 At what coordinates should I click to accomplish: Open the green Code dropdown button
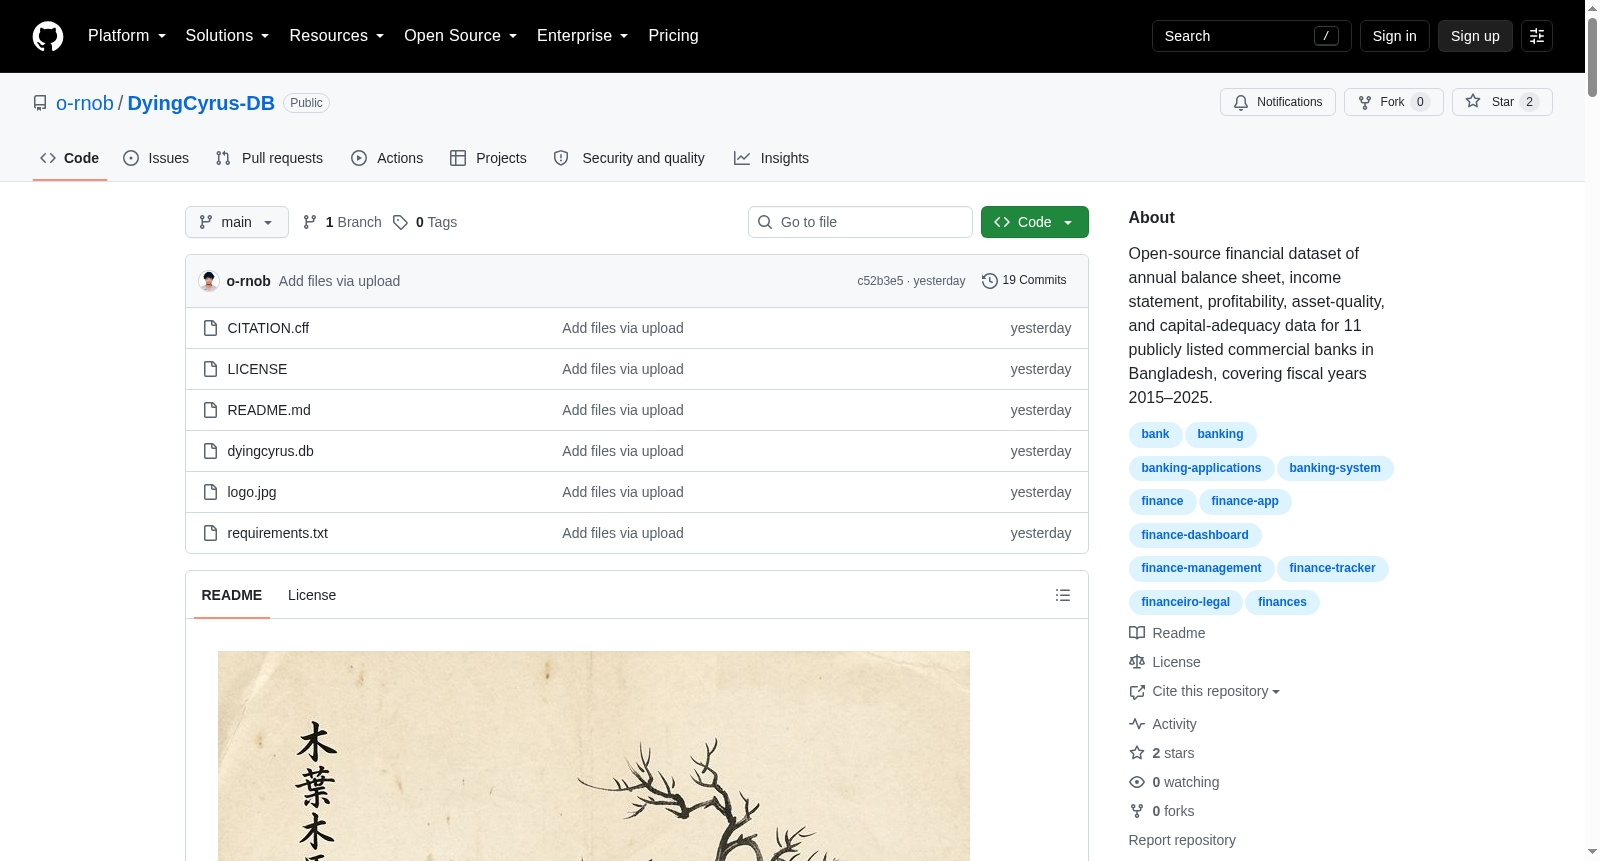pyautogui.click(x=1035, y=222)
